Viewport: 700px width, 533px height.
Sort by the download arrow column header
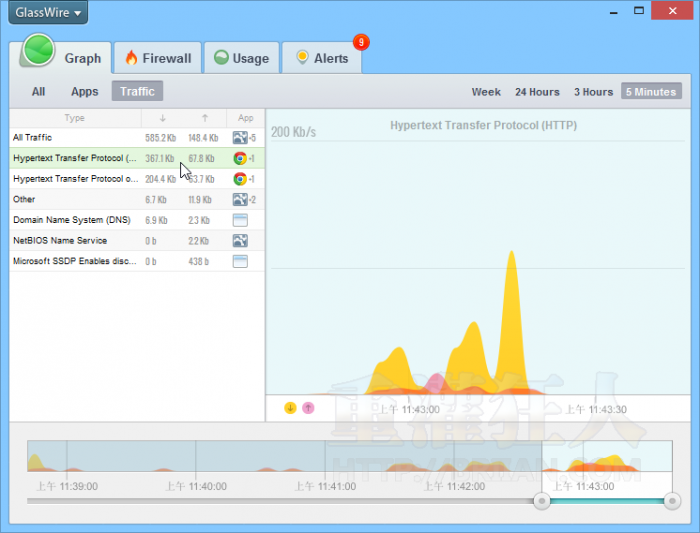coord(163,118)
